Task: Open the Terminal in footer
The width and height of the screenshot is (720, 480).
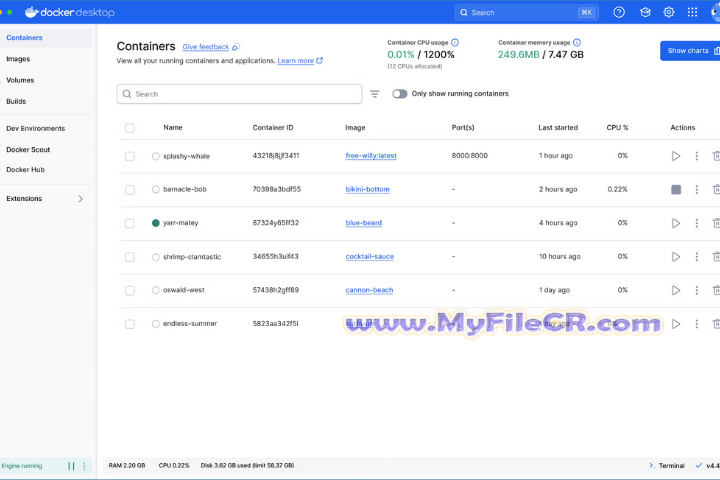Action: (x=666, y=466)
